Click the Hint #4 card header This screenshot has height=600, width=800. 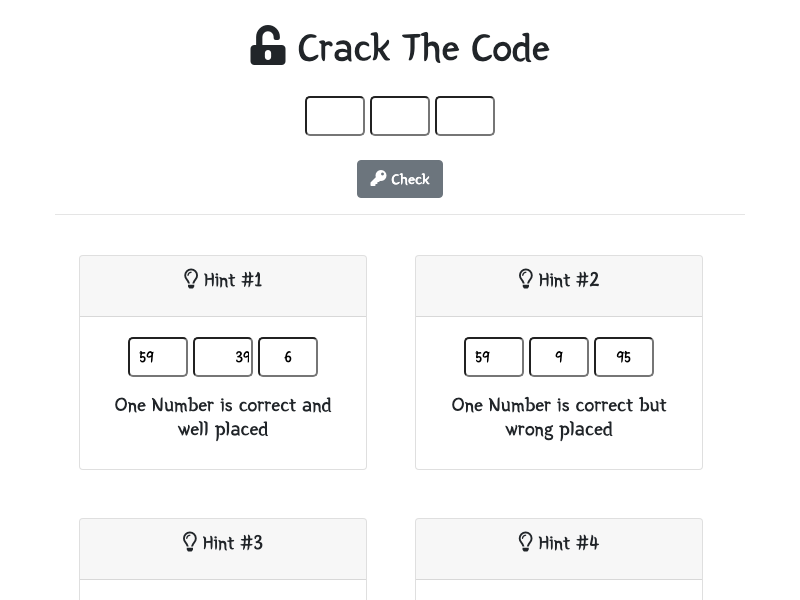click(559, 548)
